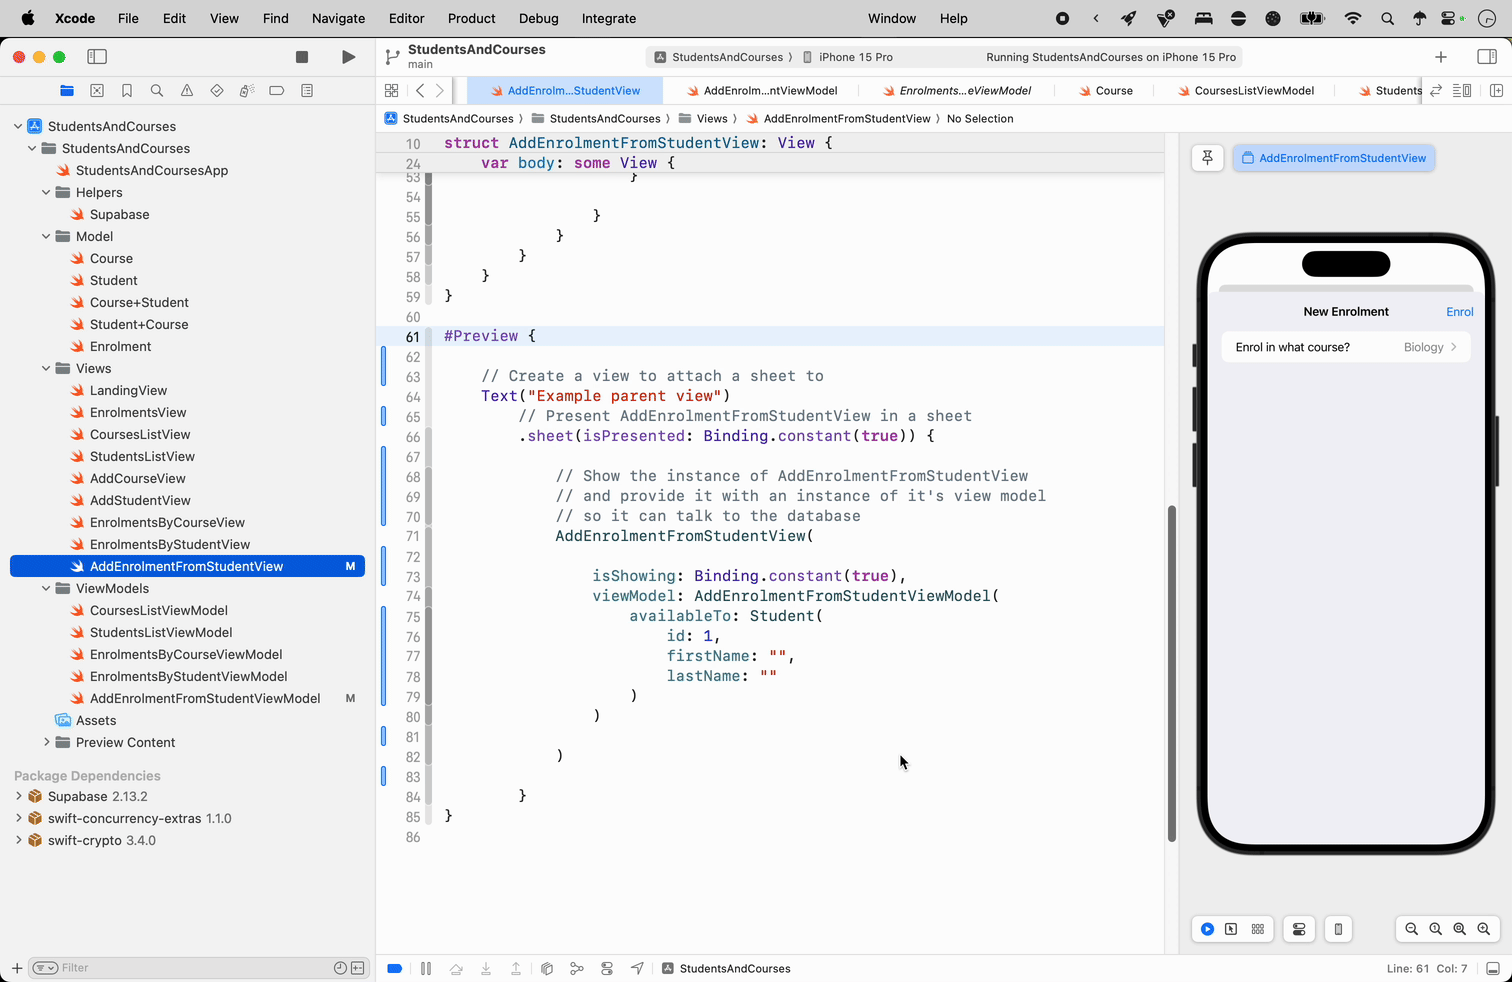Toggle the inspector panel on the right
1512x982 pixels.
1487,57
